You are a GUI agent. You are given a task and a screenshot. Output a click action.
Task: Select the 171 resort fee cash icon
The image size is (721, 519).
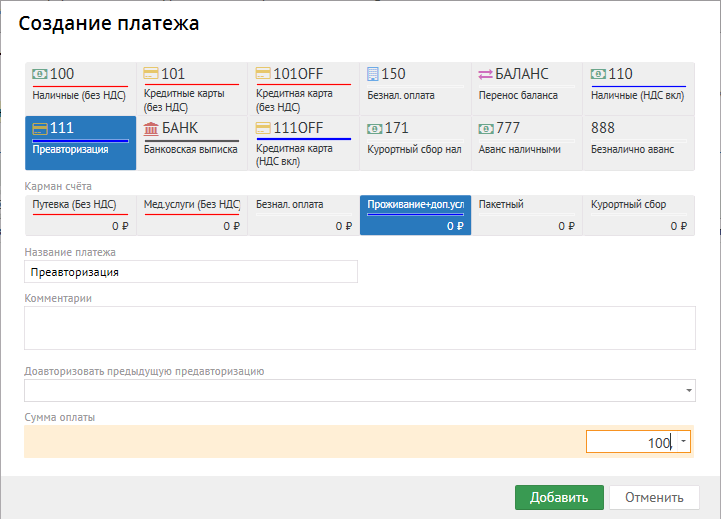375,128
